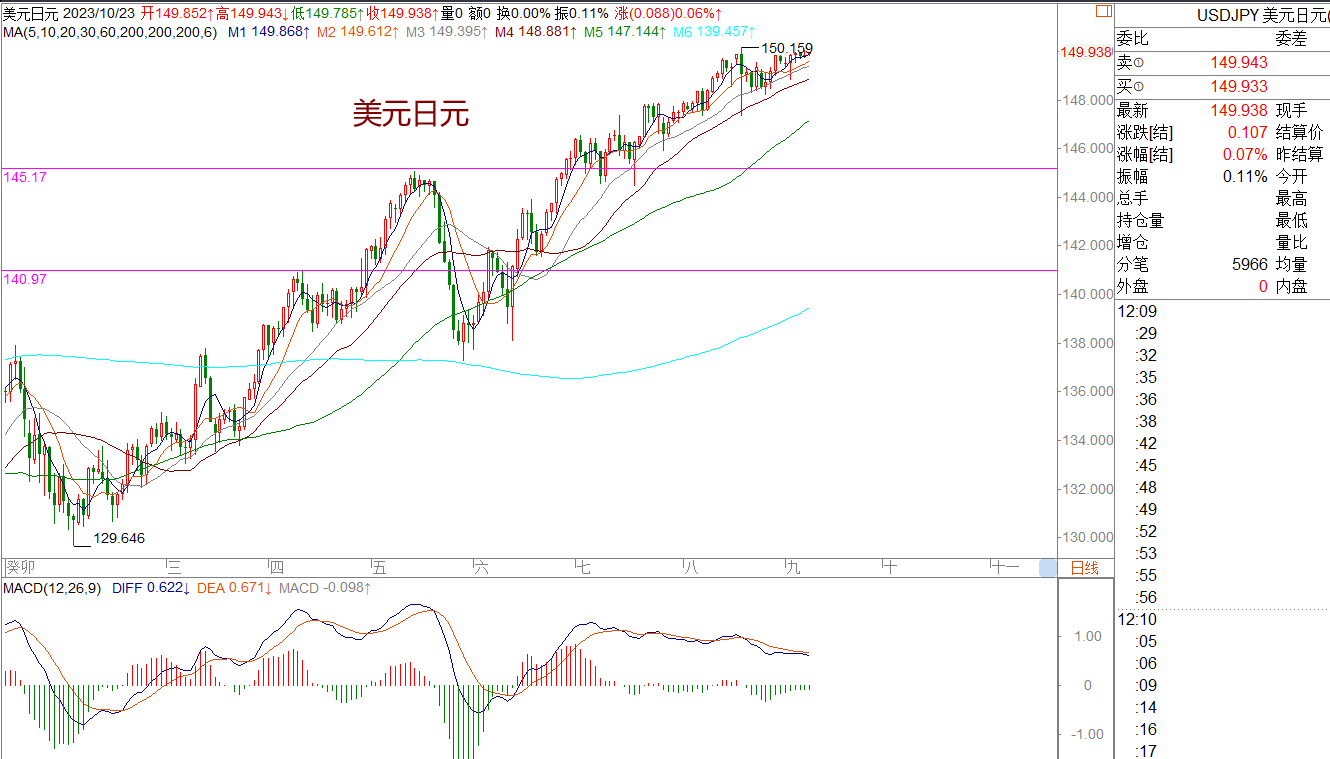Click the M3 149.395 moving average value
Image resolution: width=1330 pixels, height=759 pixels.
pos(445,32)
